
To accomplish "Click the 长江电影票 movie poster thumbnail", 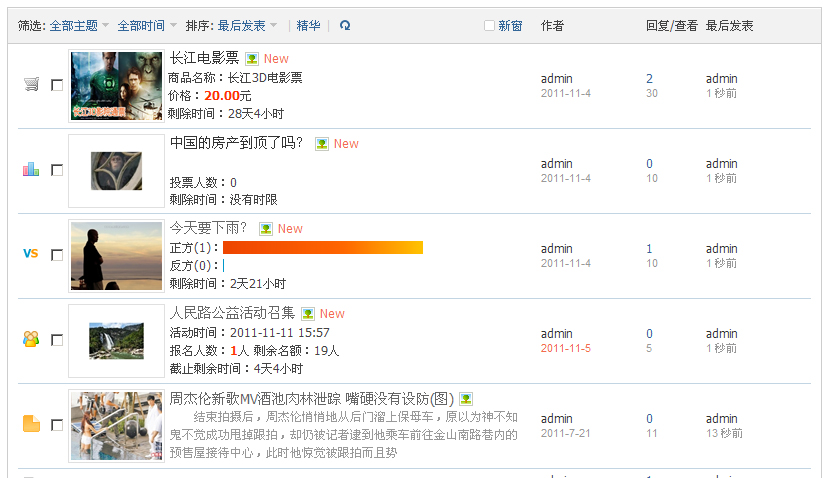I will coord(117,86).
